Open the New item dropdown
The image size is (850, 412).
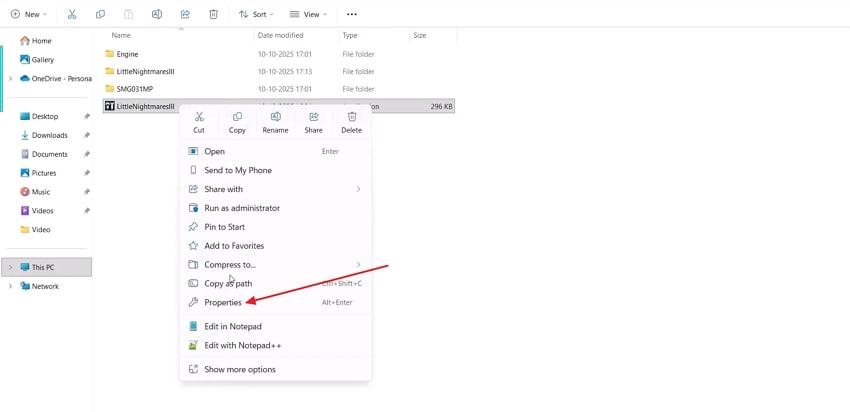29,15
